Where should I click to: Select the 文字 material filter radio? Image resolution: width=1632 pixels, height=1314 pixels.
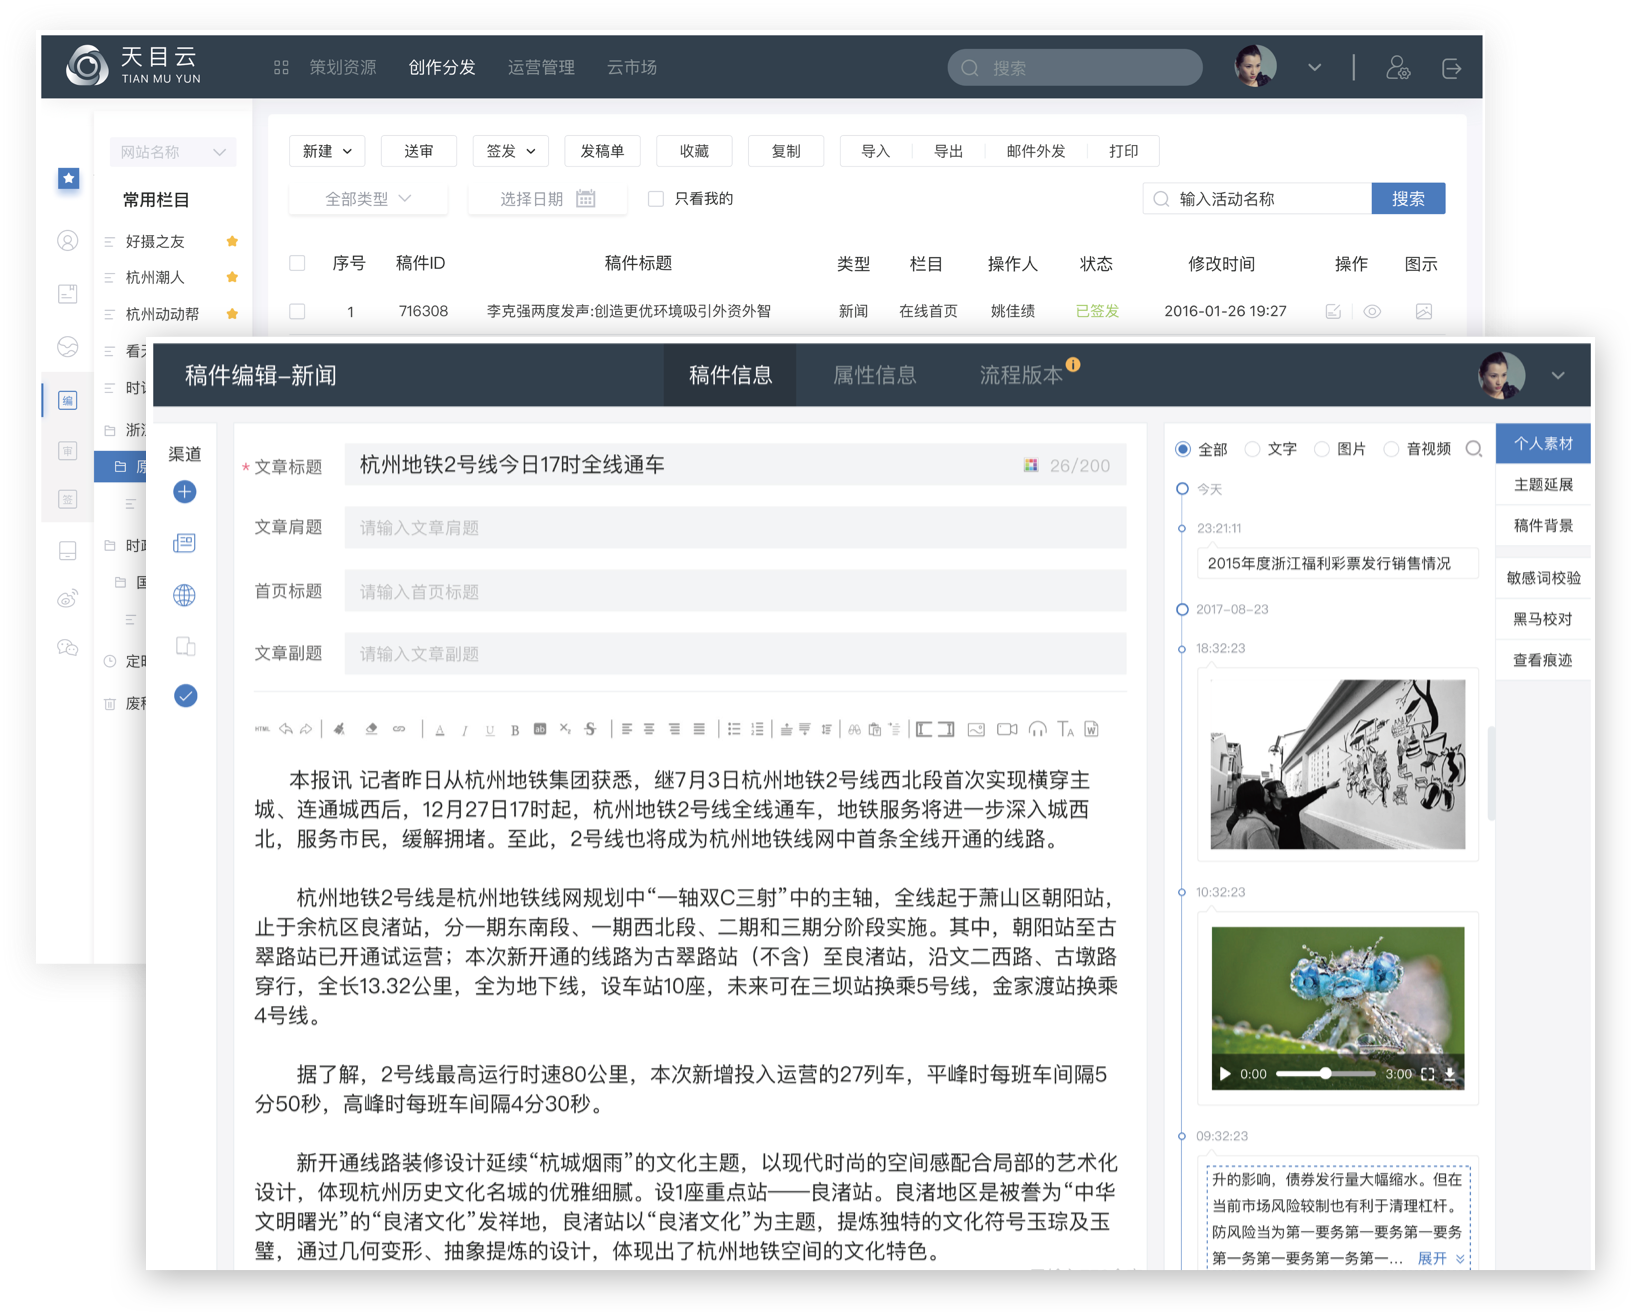(1252, 450)
